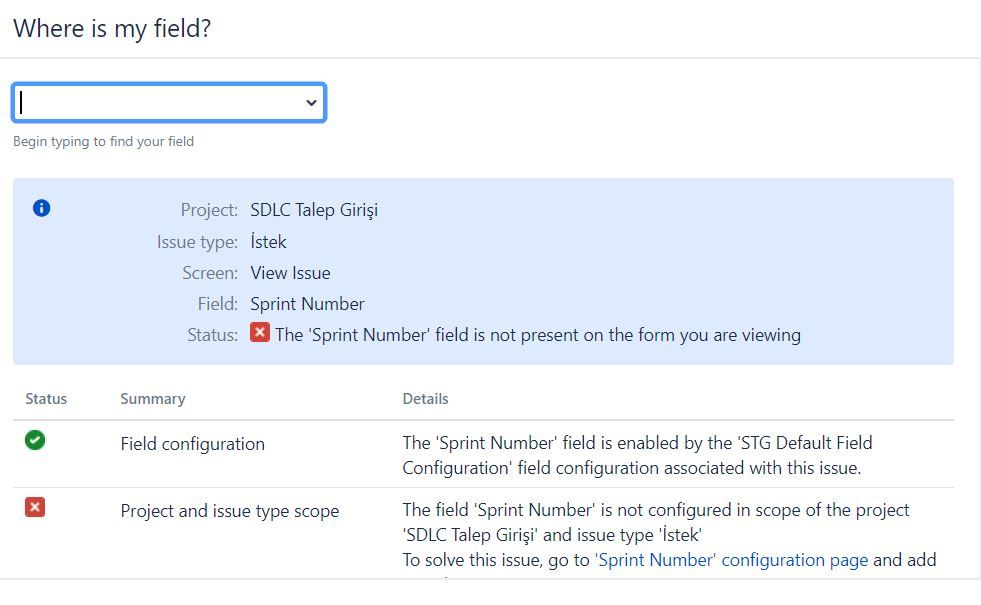Viewport: 981px width, 605px height.
Task: Click the Status column header
Action: point(46,399)
